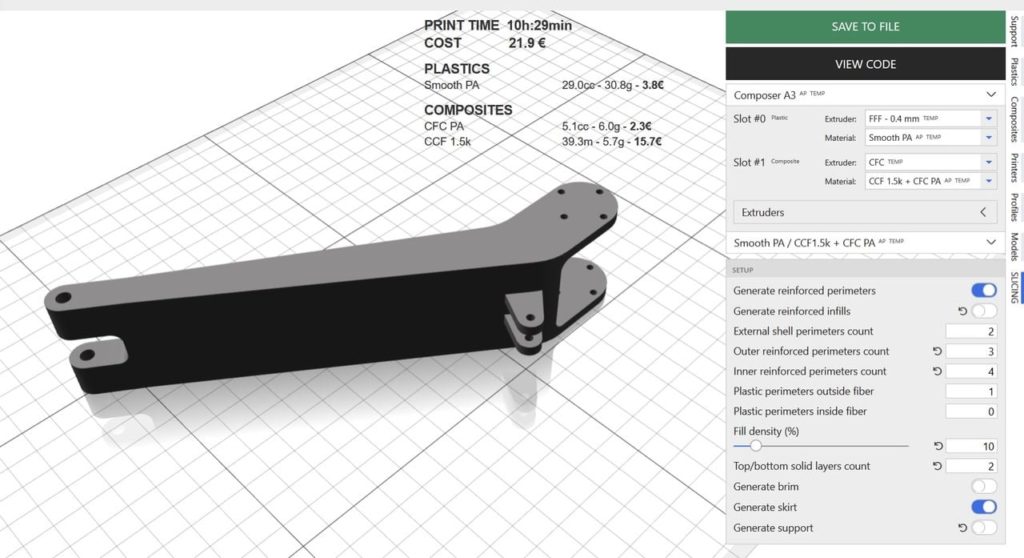Reset Outer reinforced perimeters count value
This screenshot has width=1024, height=558.
(x=938, y=351)
